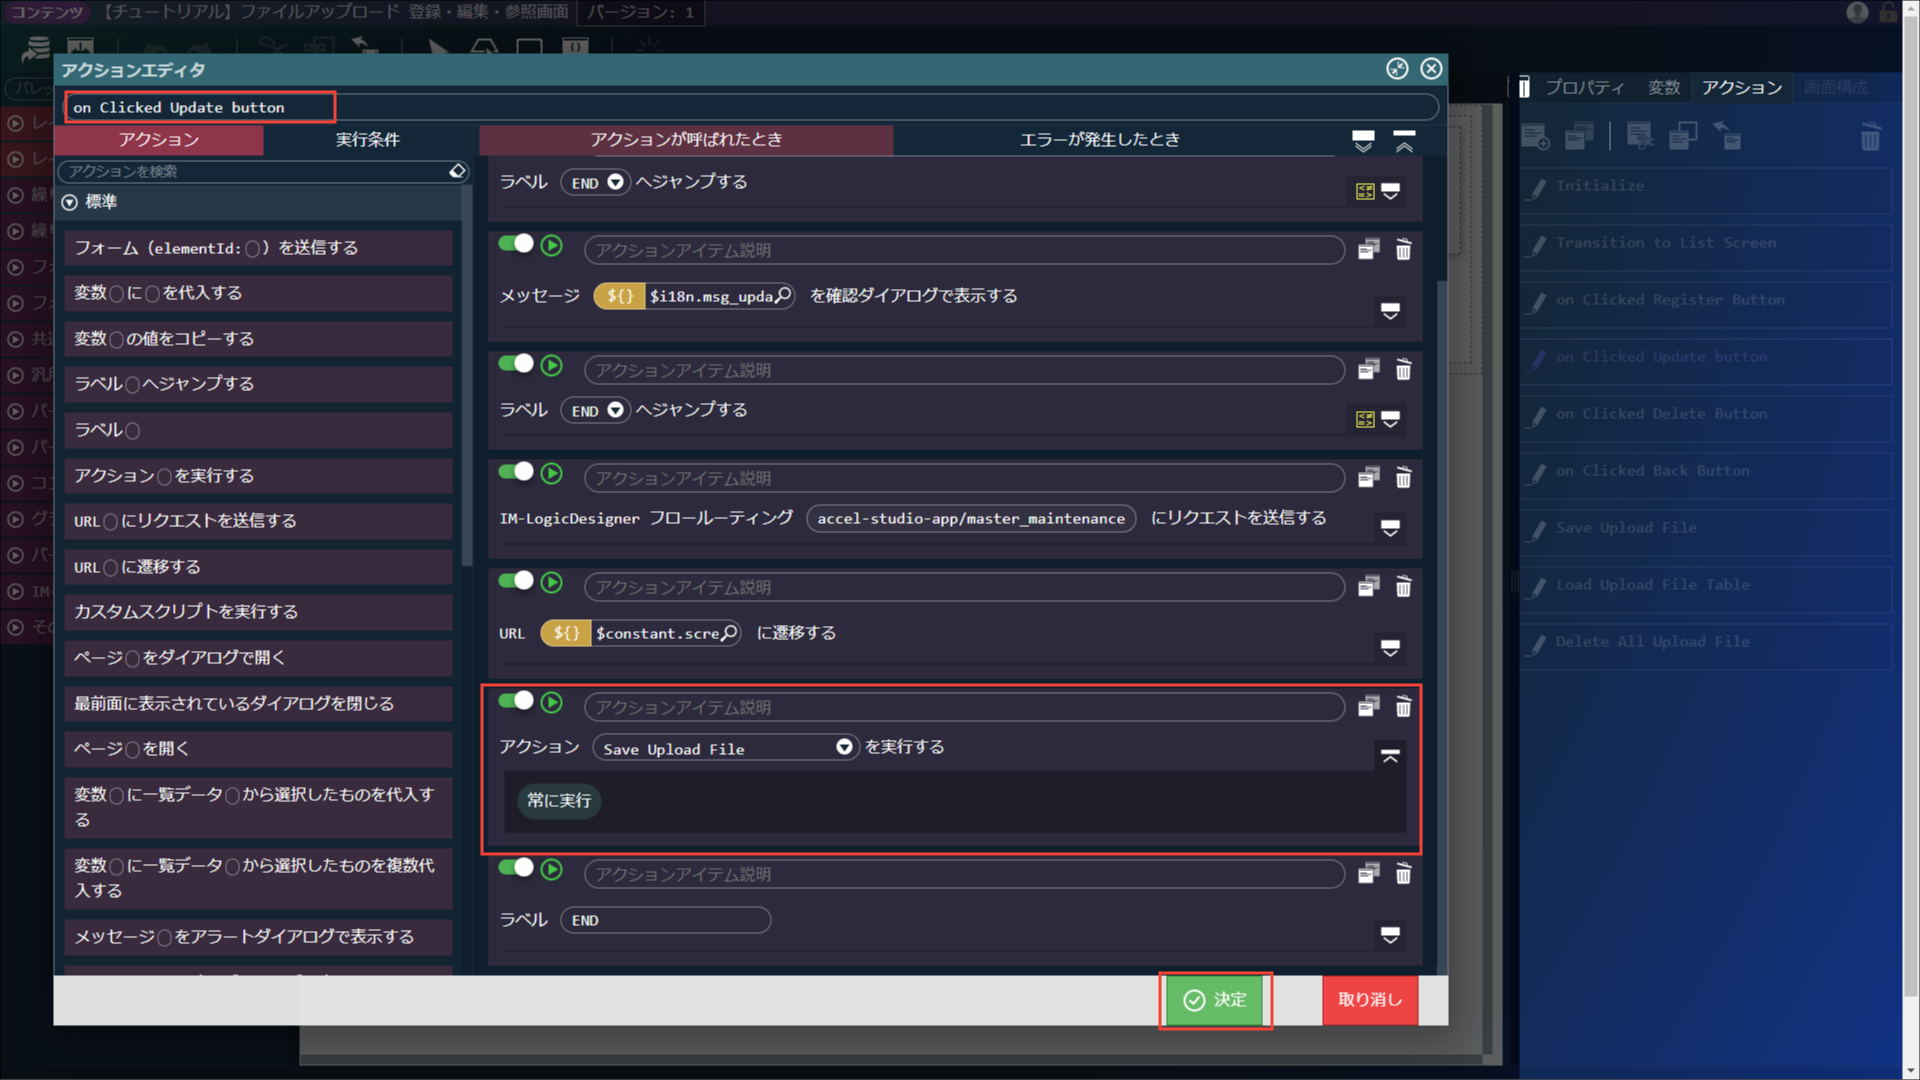Disable the final END label item
The width and height of the screenshot is (1920, 1080).
point(516,867)
